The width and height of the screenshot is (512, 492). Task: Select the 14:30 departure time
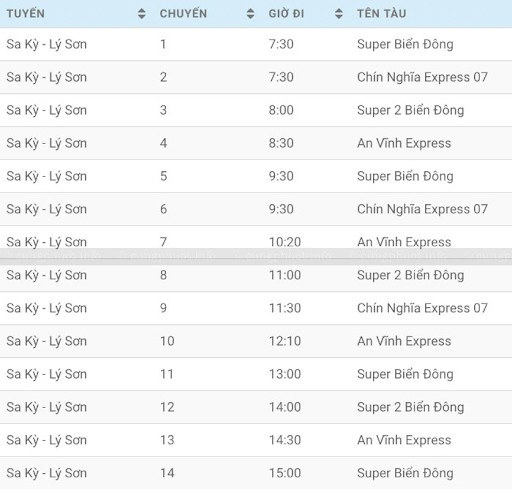coord(285,440)
